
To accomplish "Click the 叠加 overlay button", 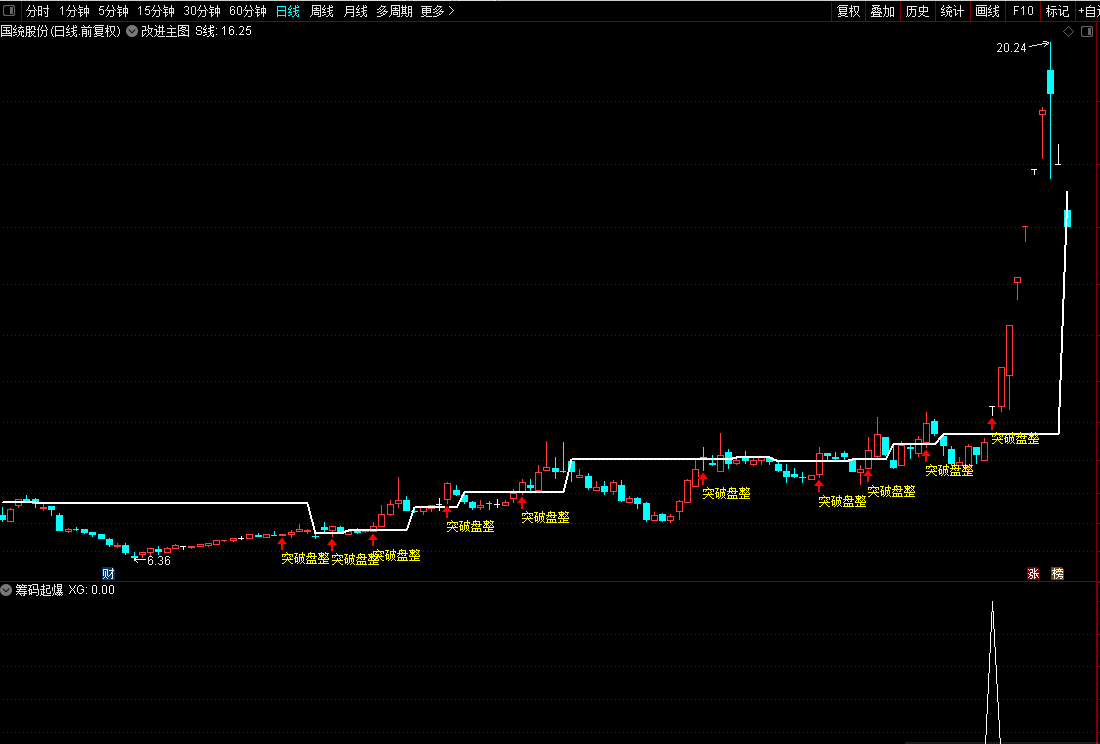I will pyautogui.click(x=883, y=11).
